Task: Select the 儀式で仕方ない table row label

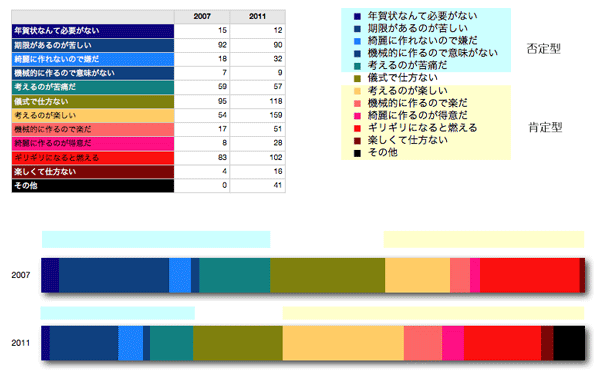Action: click(x=93, y=101)
